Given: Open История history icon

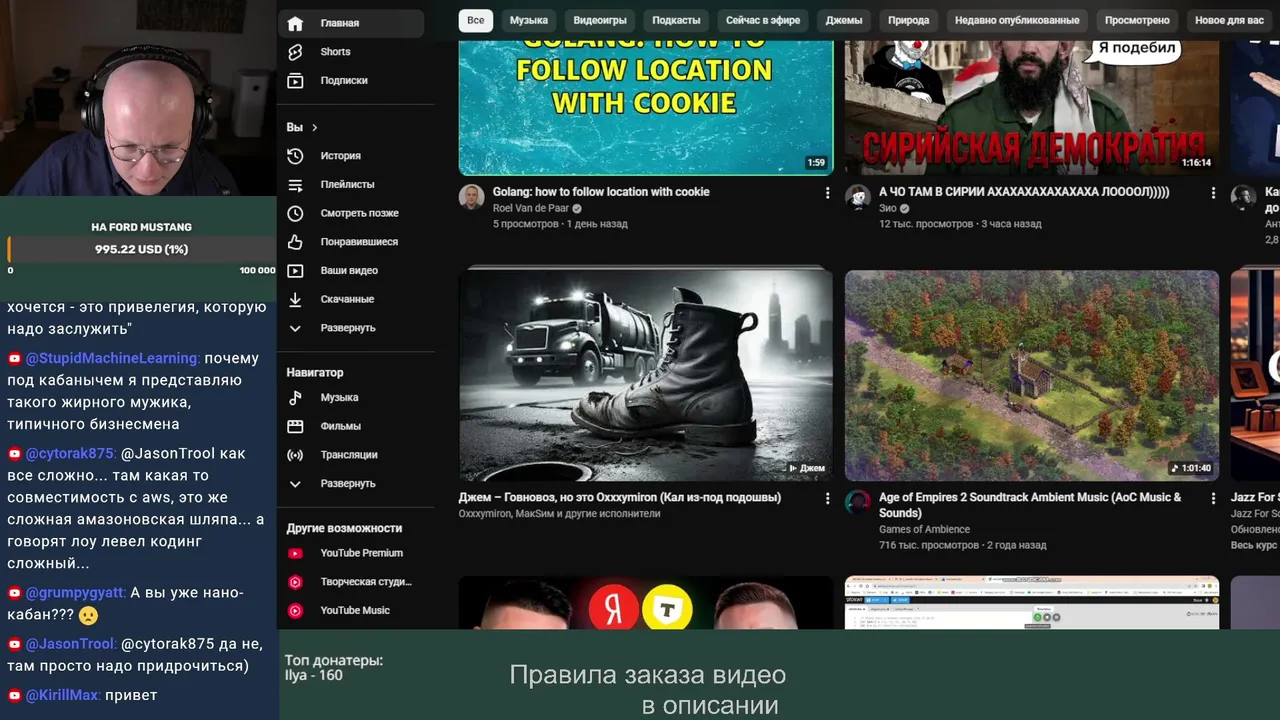Looking at the screenshot, I should [x=295, y=156].
